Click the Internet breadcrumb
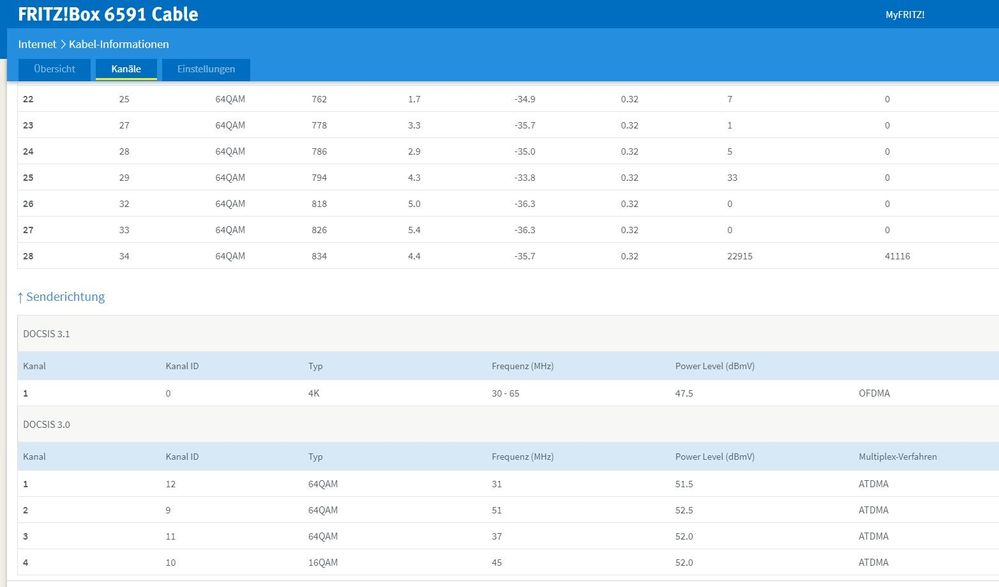Viewport: 999px width, 587px height. tap(37, 44)
